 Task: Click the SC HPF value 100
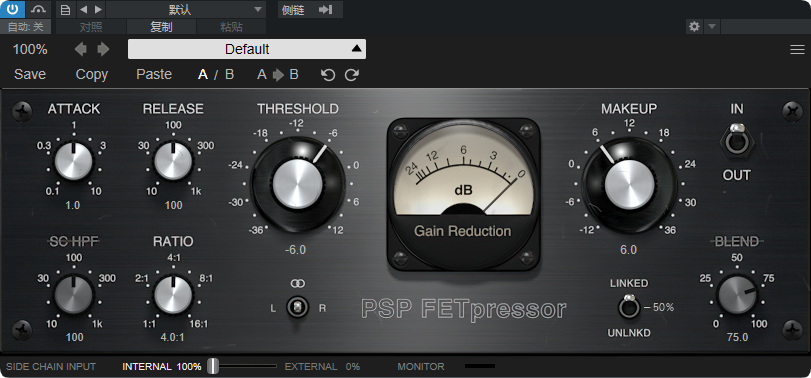(74, 338)
